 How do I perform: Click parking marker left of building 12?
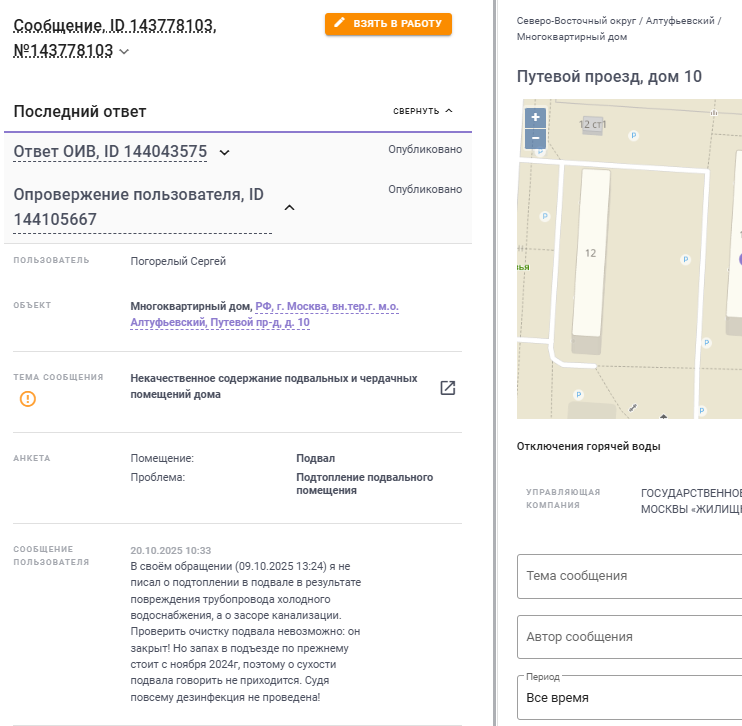coord(544,215)
